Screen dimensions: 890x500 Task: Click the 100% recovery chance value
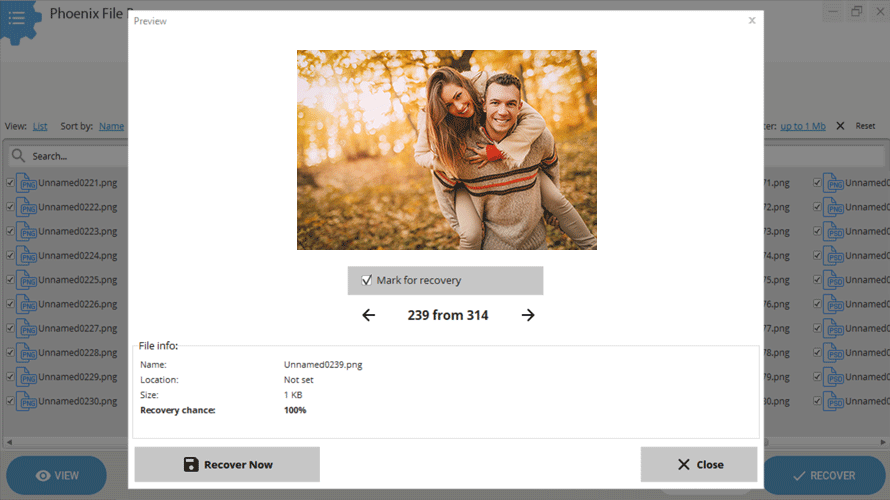tap(295, 410)
